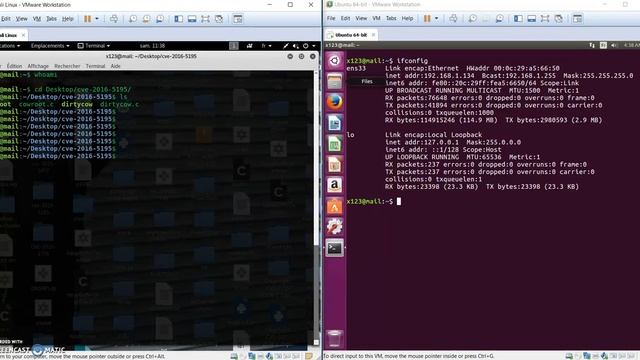
Task: Open the clock 'sam. 11:38' in Kali
Action: 152,46
